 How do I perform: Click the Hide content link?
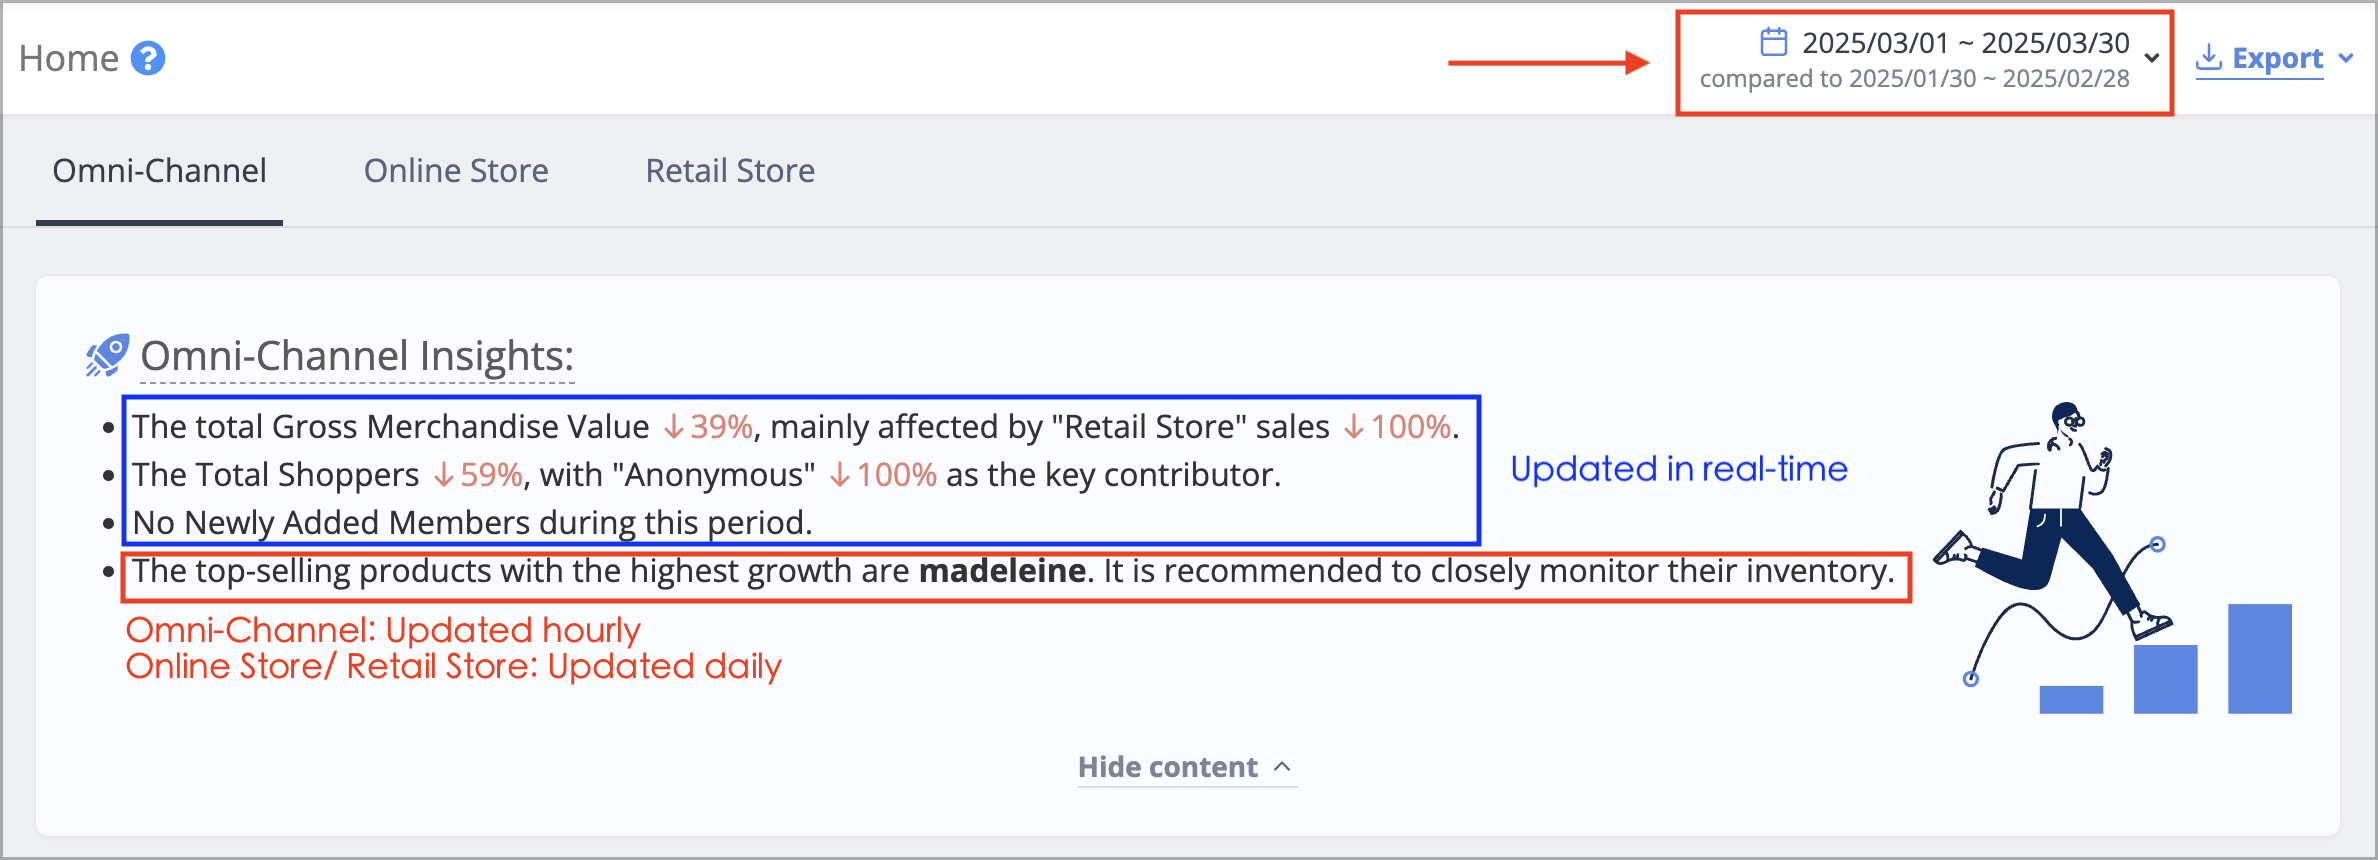click(x=1167, y=767)
